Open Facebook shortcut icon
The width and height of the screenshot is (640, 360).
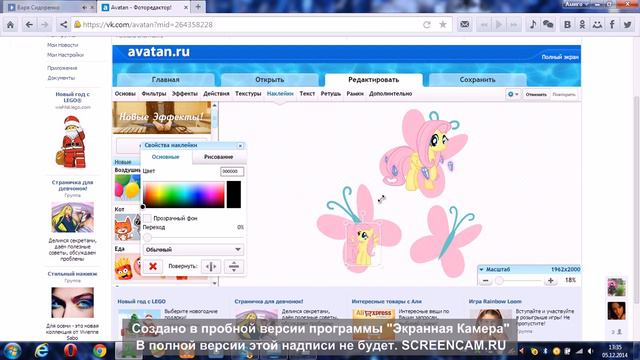click(612, 25)
